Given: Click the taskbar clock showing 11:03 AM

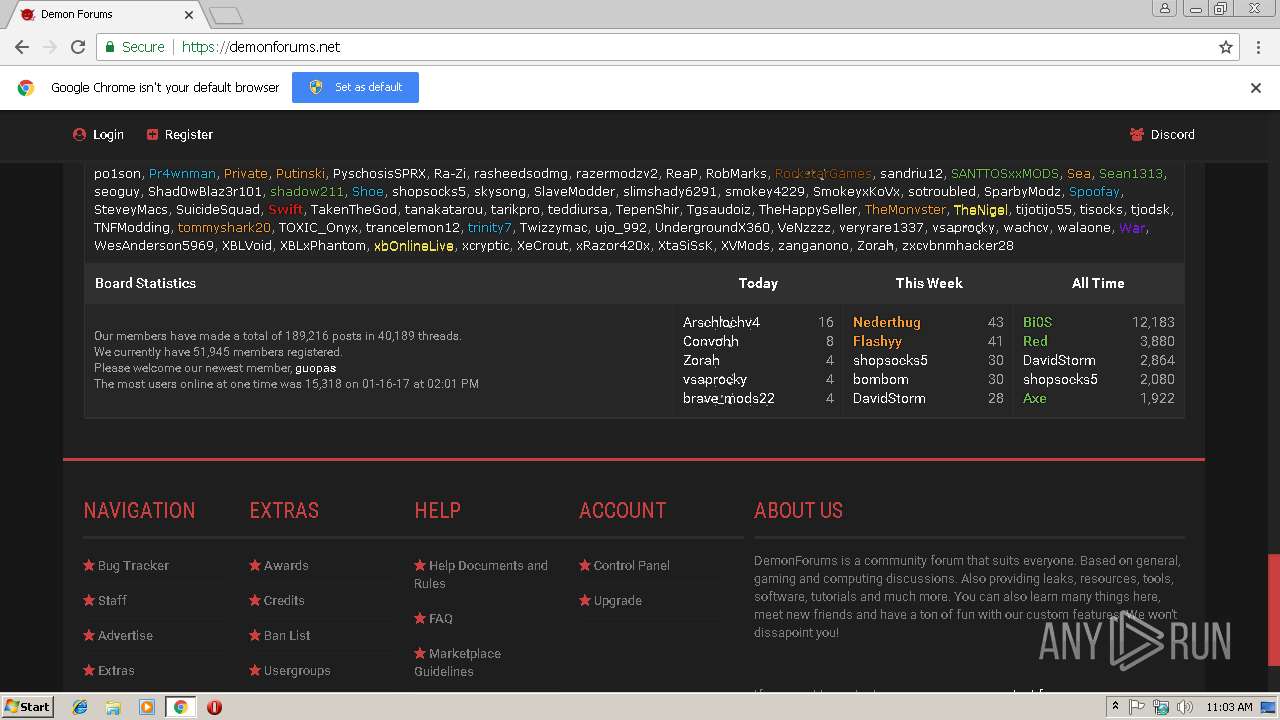Looking at the screenshot, I should click(1229, 707).
